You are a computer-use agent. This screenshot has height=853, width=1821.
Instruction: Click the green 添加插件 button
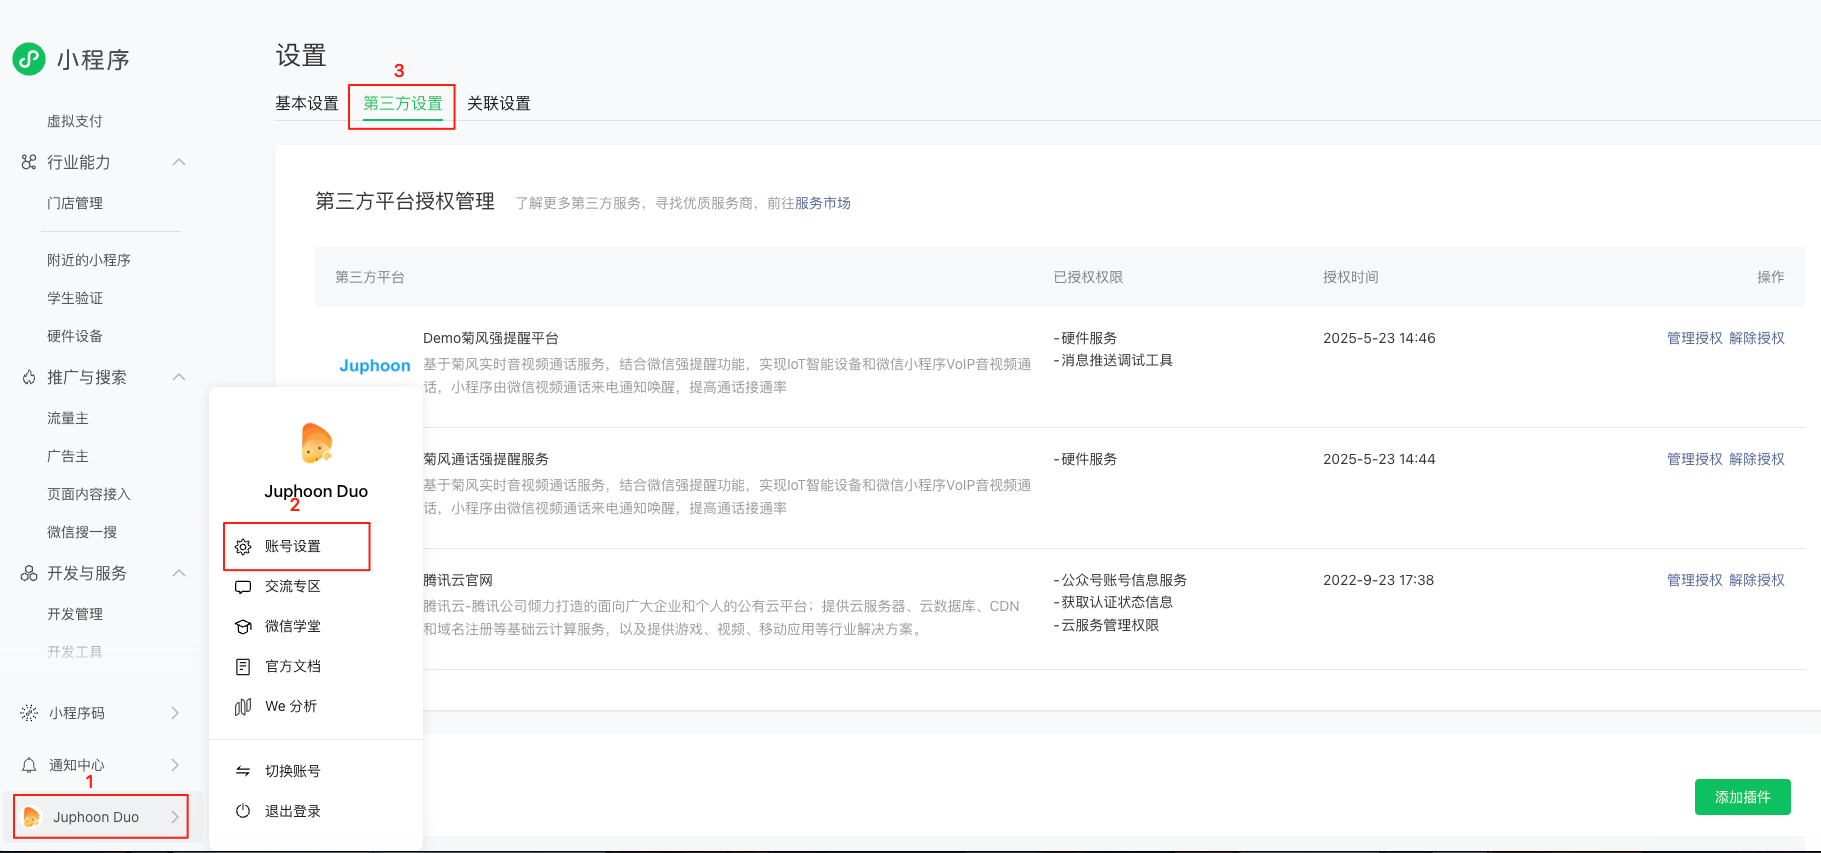tap(1743, 797)
